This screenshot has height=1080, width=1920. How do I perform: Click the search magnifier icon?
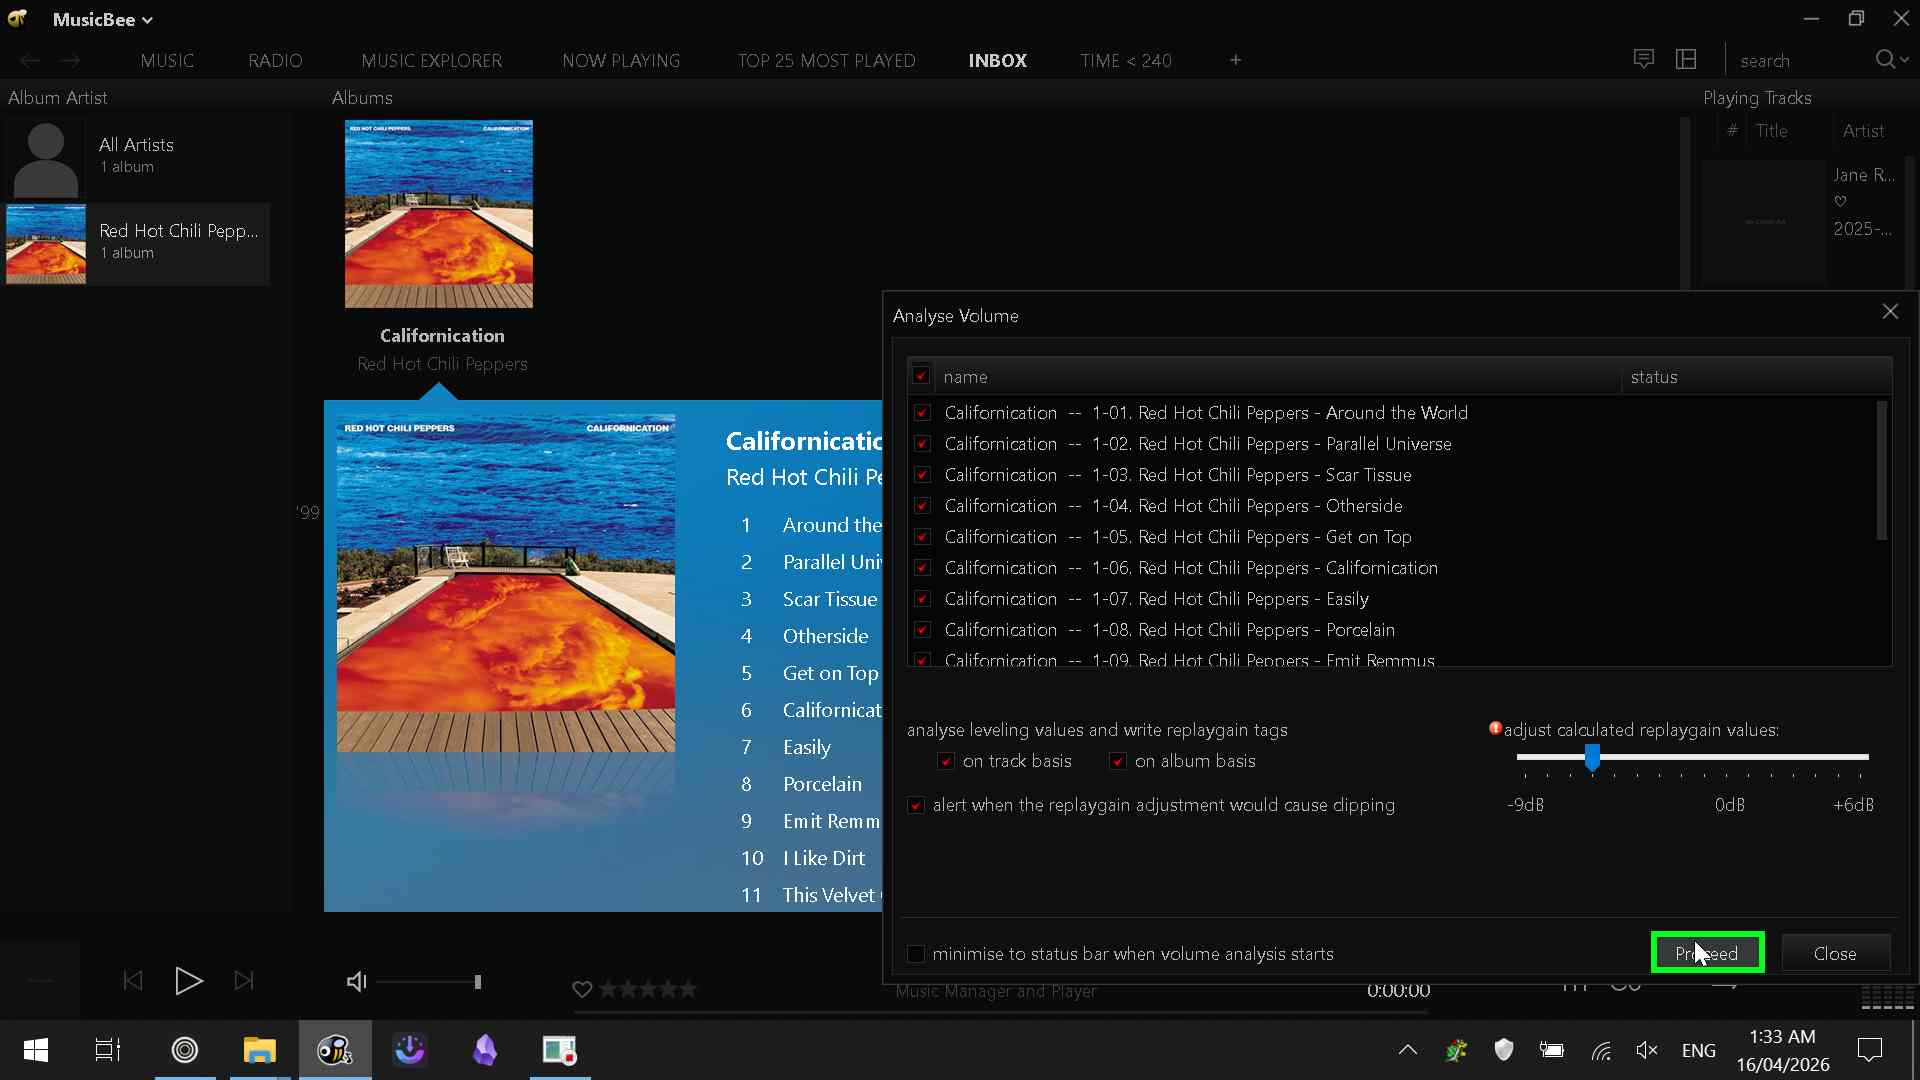(1884, 60)
